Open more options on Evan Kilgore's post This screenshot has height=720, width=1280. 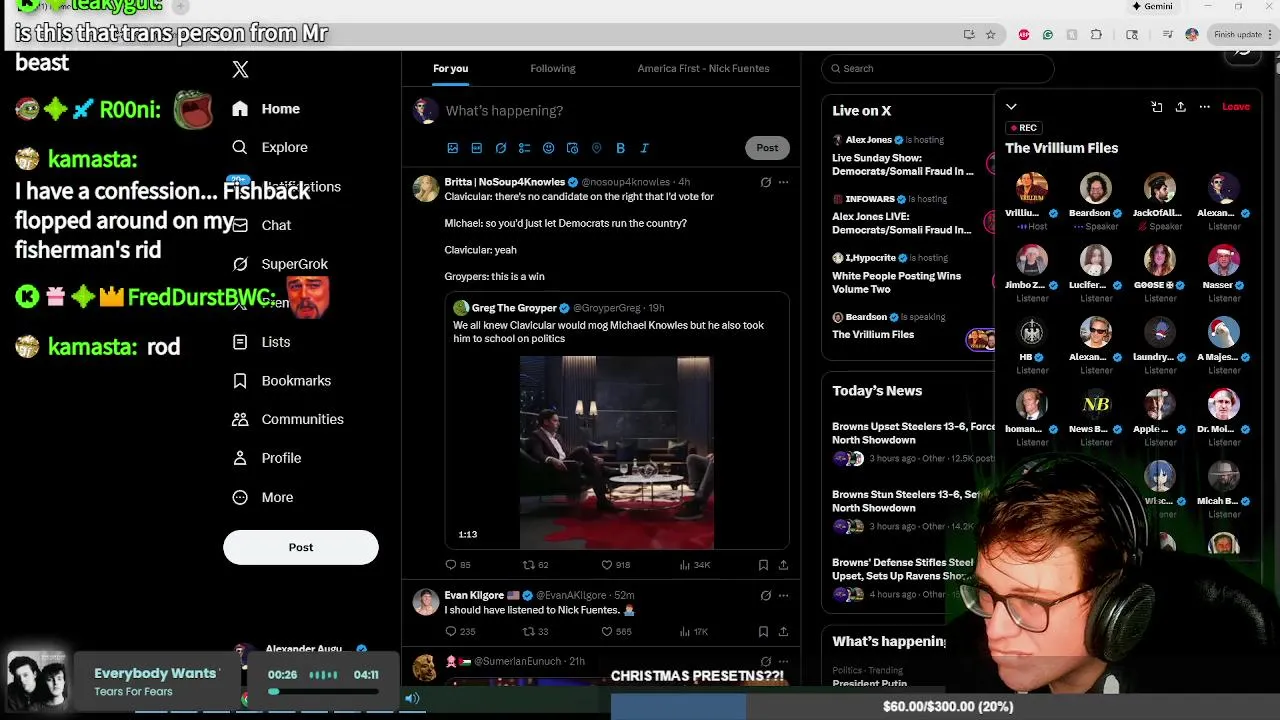[x=783, y=595]
